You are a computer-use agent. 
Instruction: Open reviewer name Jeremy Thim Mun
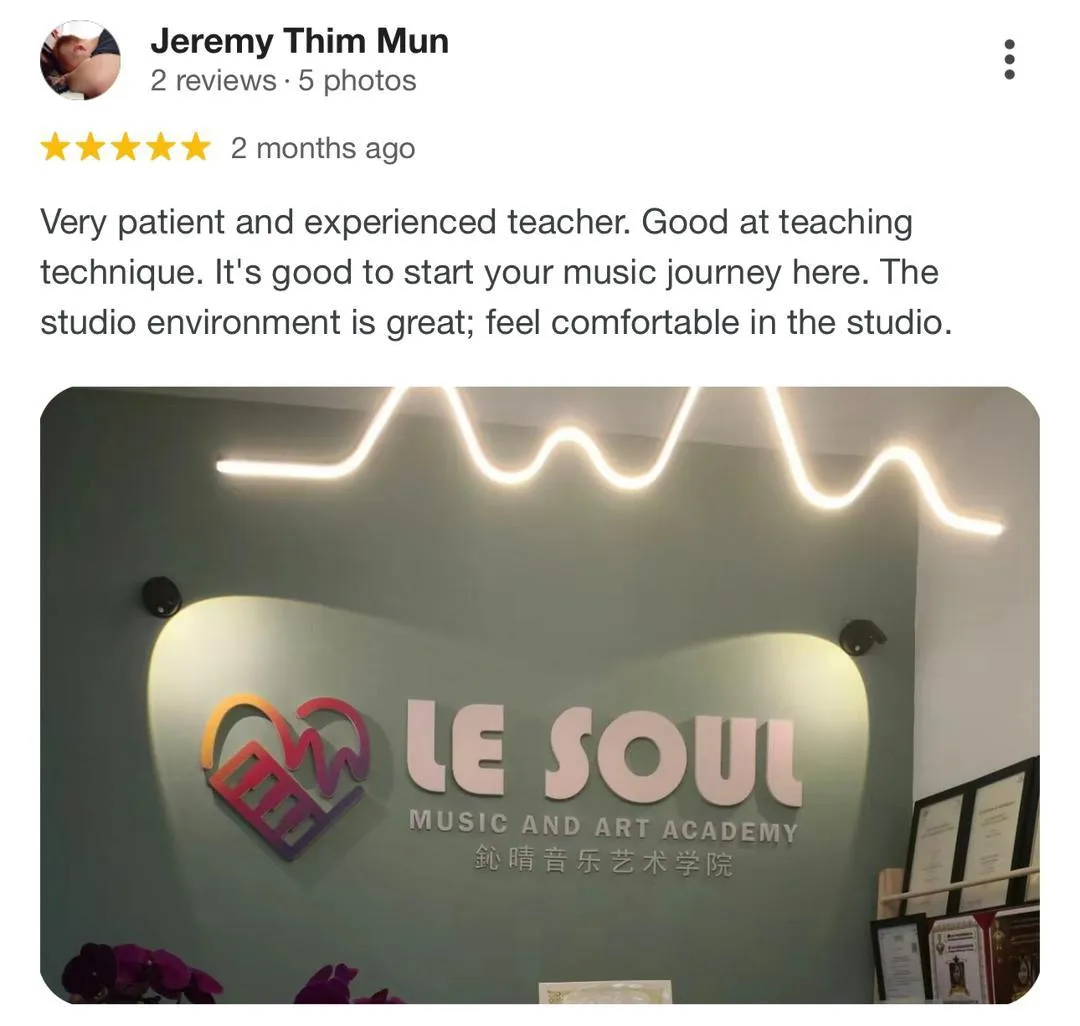click(300, 41)
